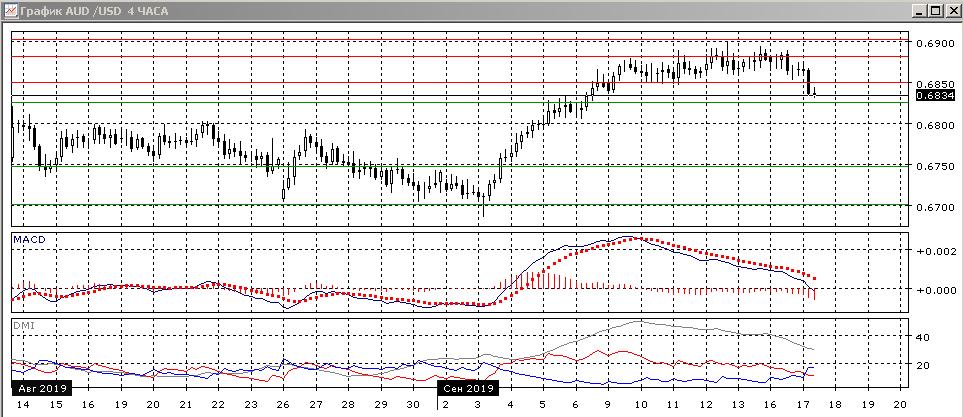Image resolution: width=963 pixels, height=417 pixels.
Task: Click the +0.002 MACD scale value
Action: coord(935,252)
